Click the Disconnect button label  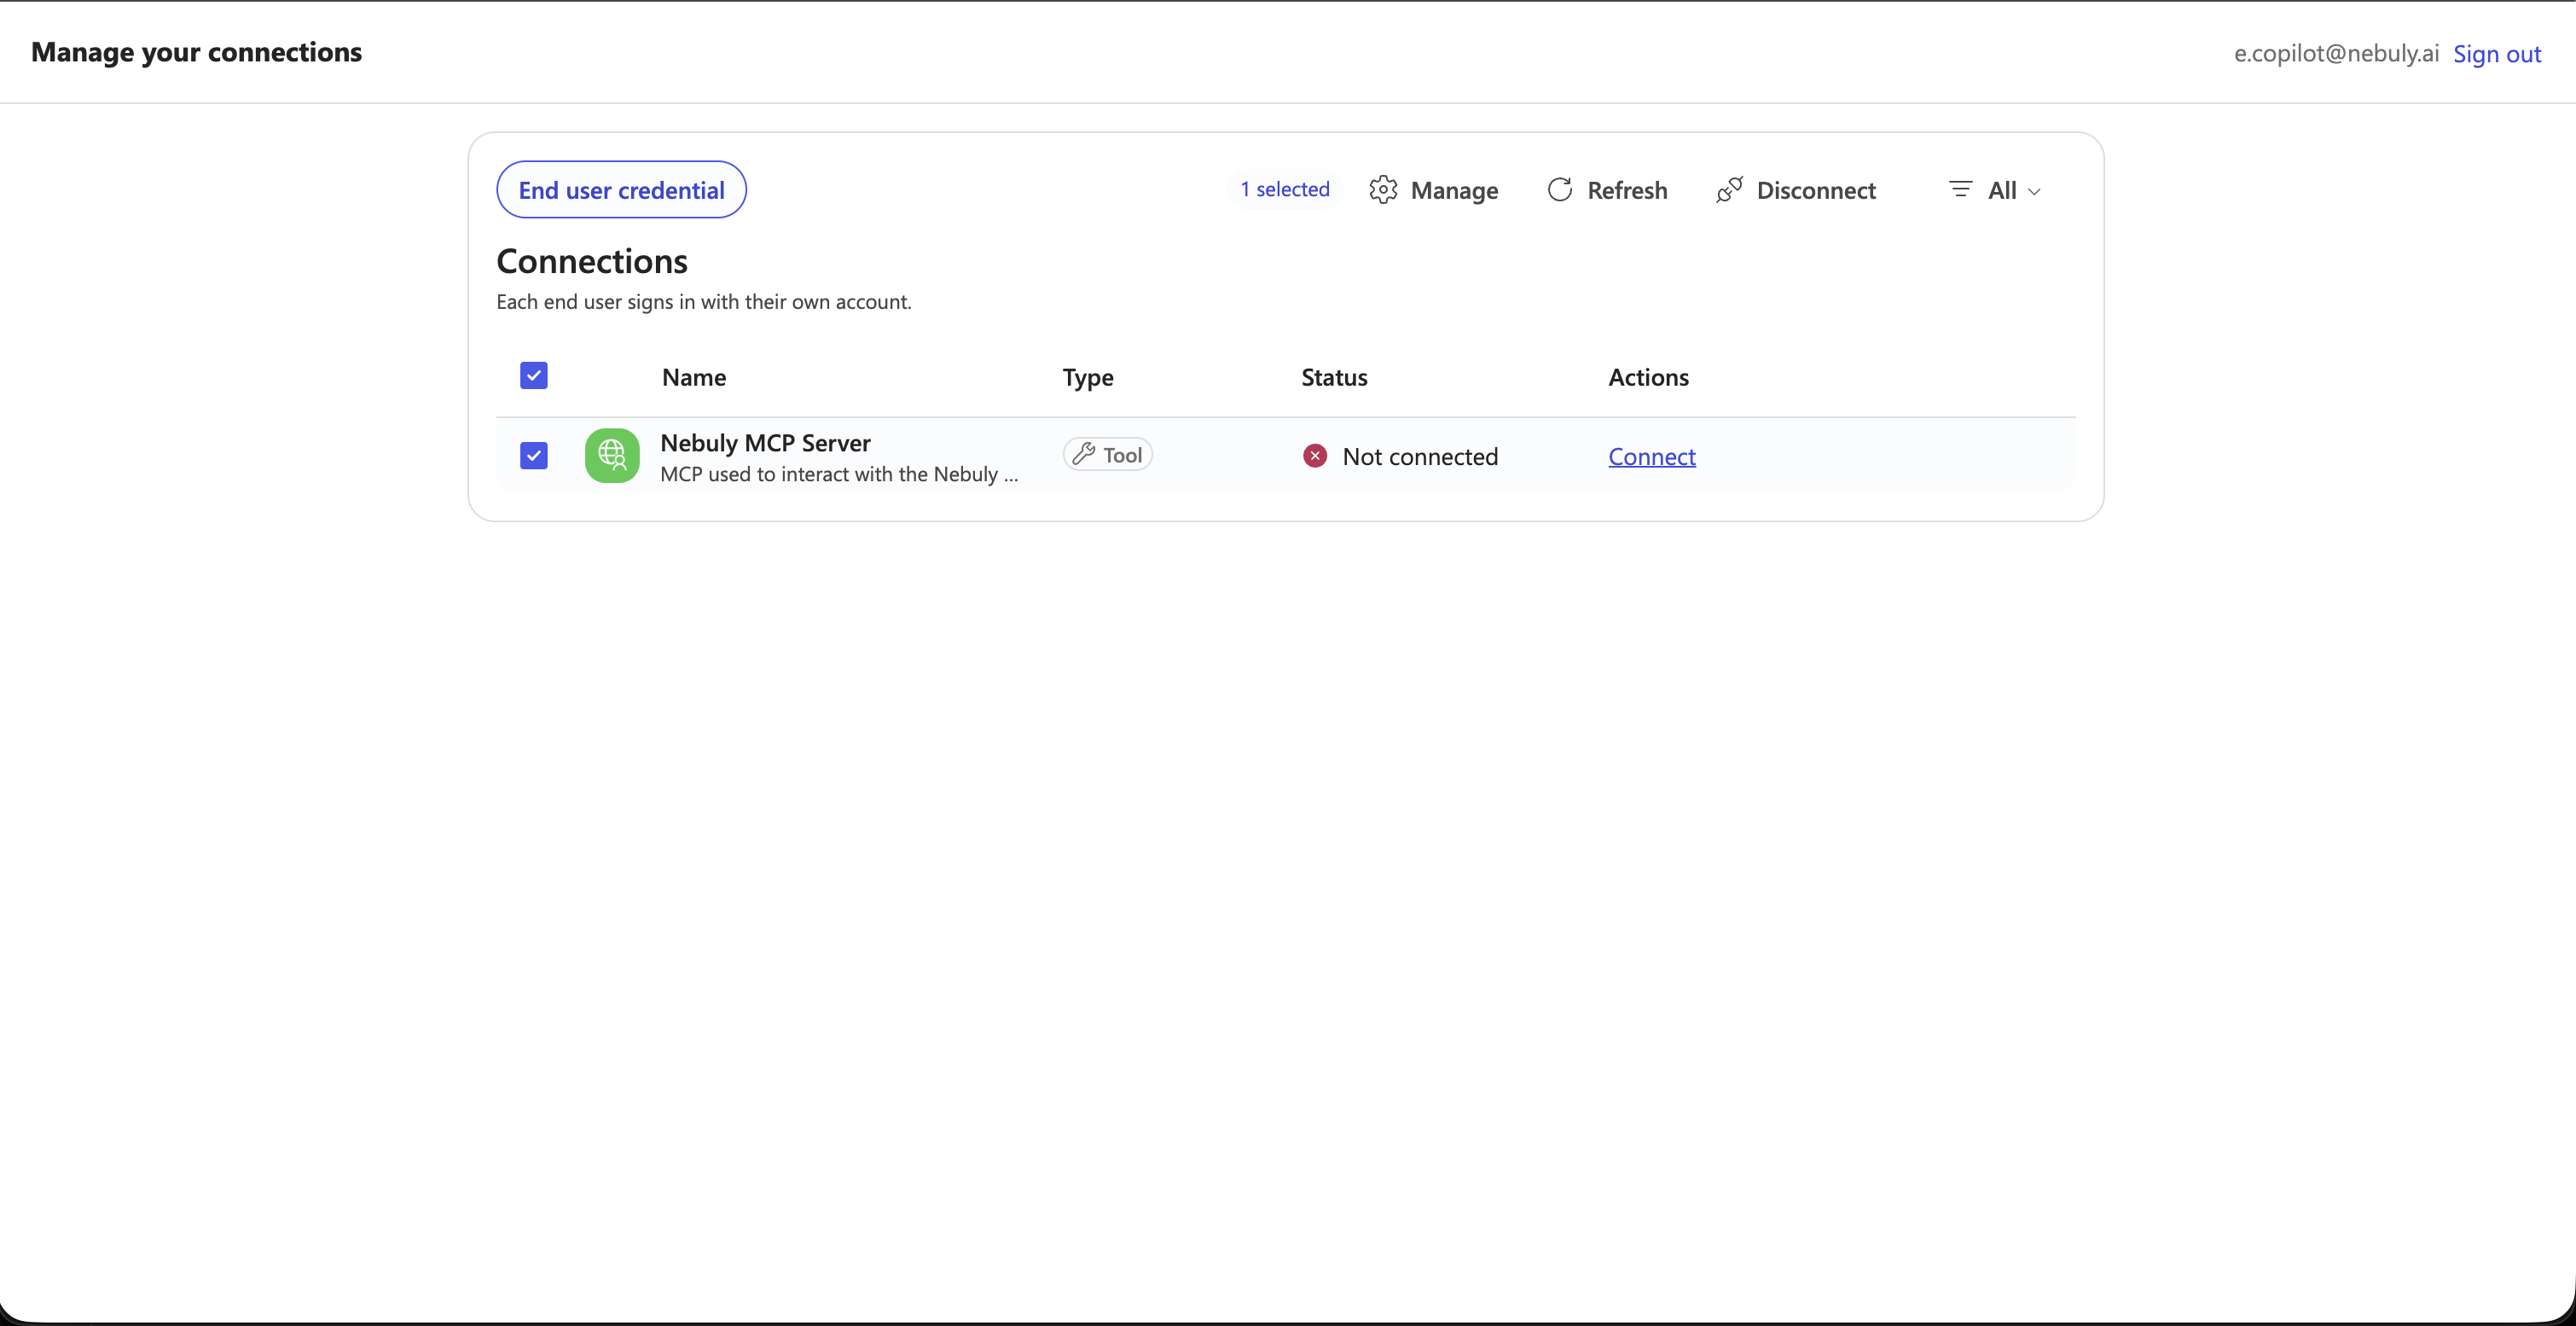1816,190
